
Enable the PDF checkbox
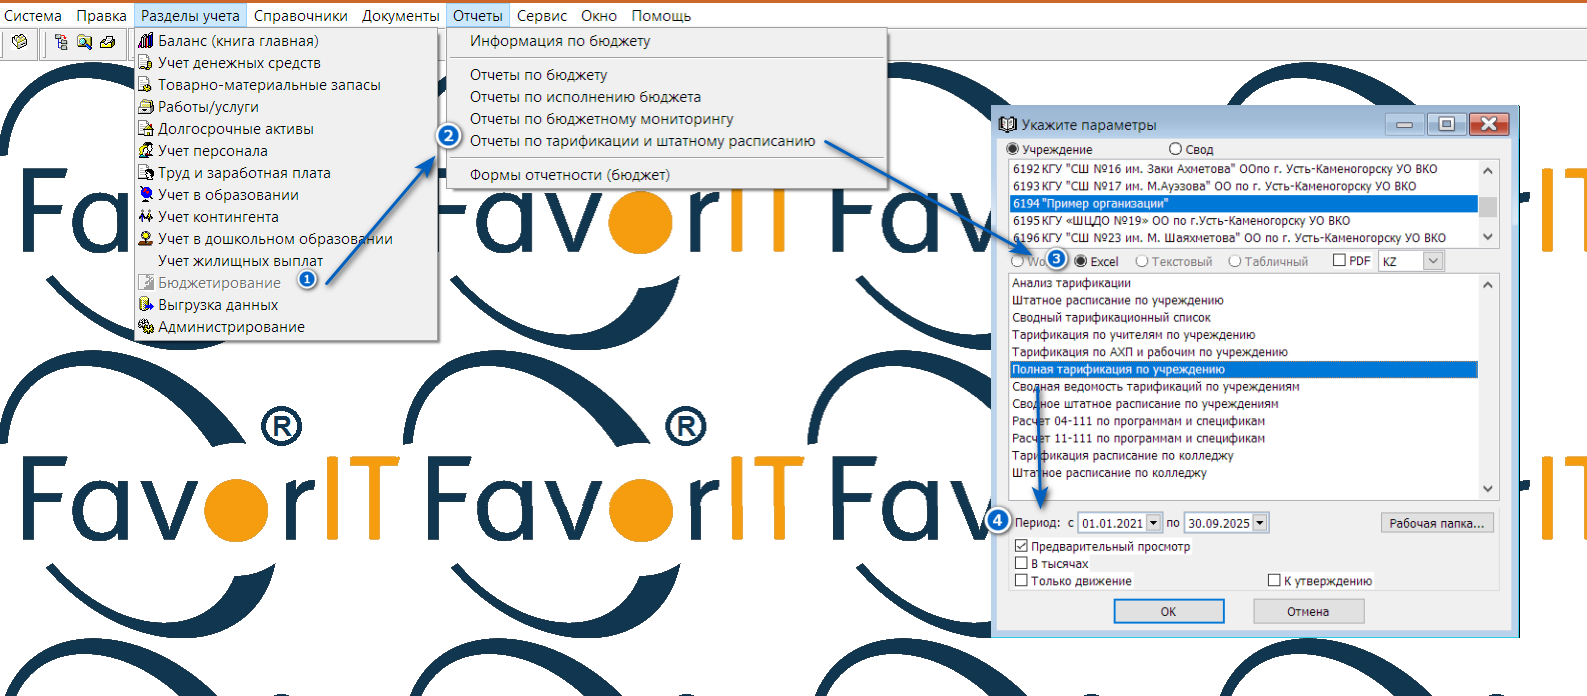(1339, 261)
